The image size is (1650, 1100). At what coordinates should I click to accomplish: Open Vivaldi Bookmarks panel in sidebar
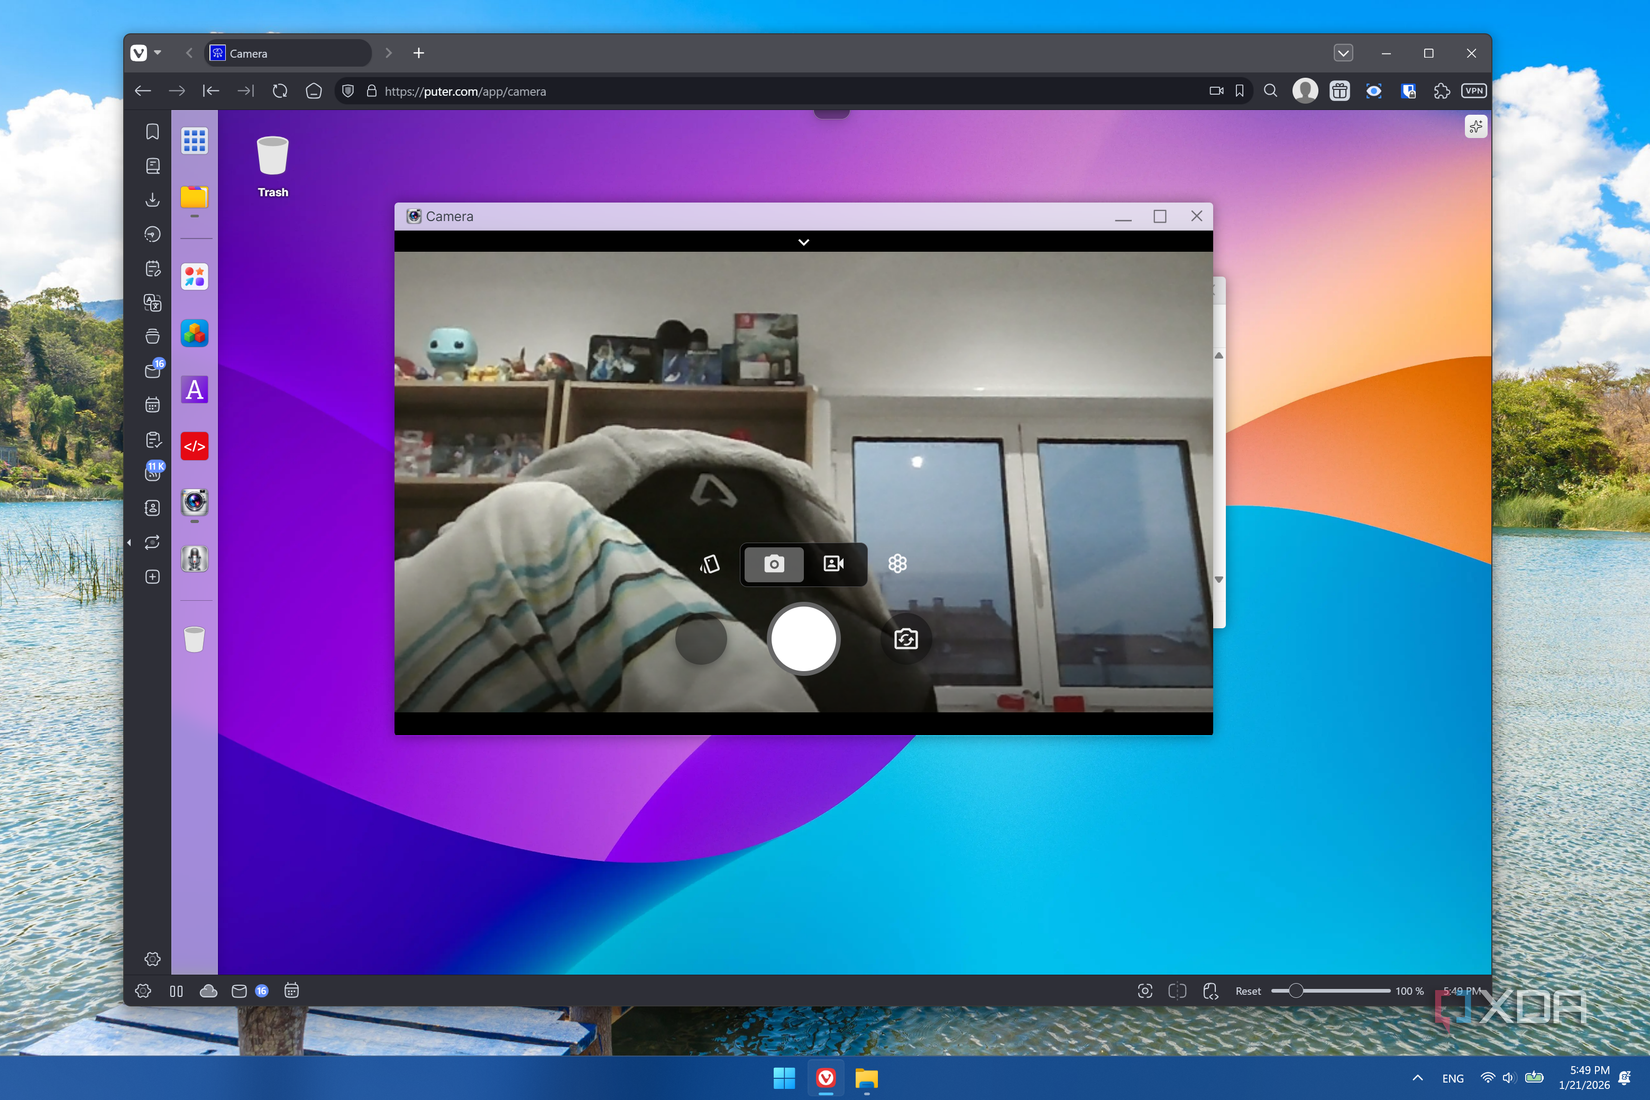tap(152, 132)
